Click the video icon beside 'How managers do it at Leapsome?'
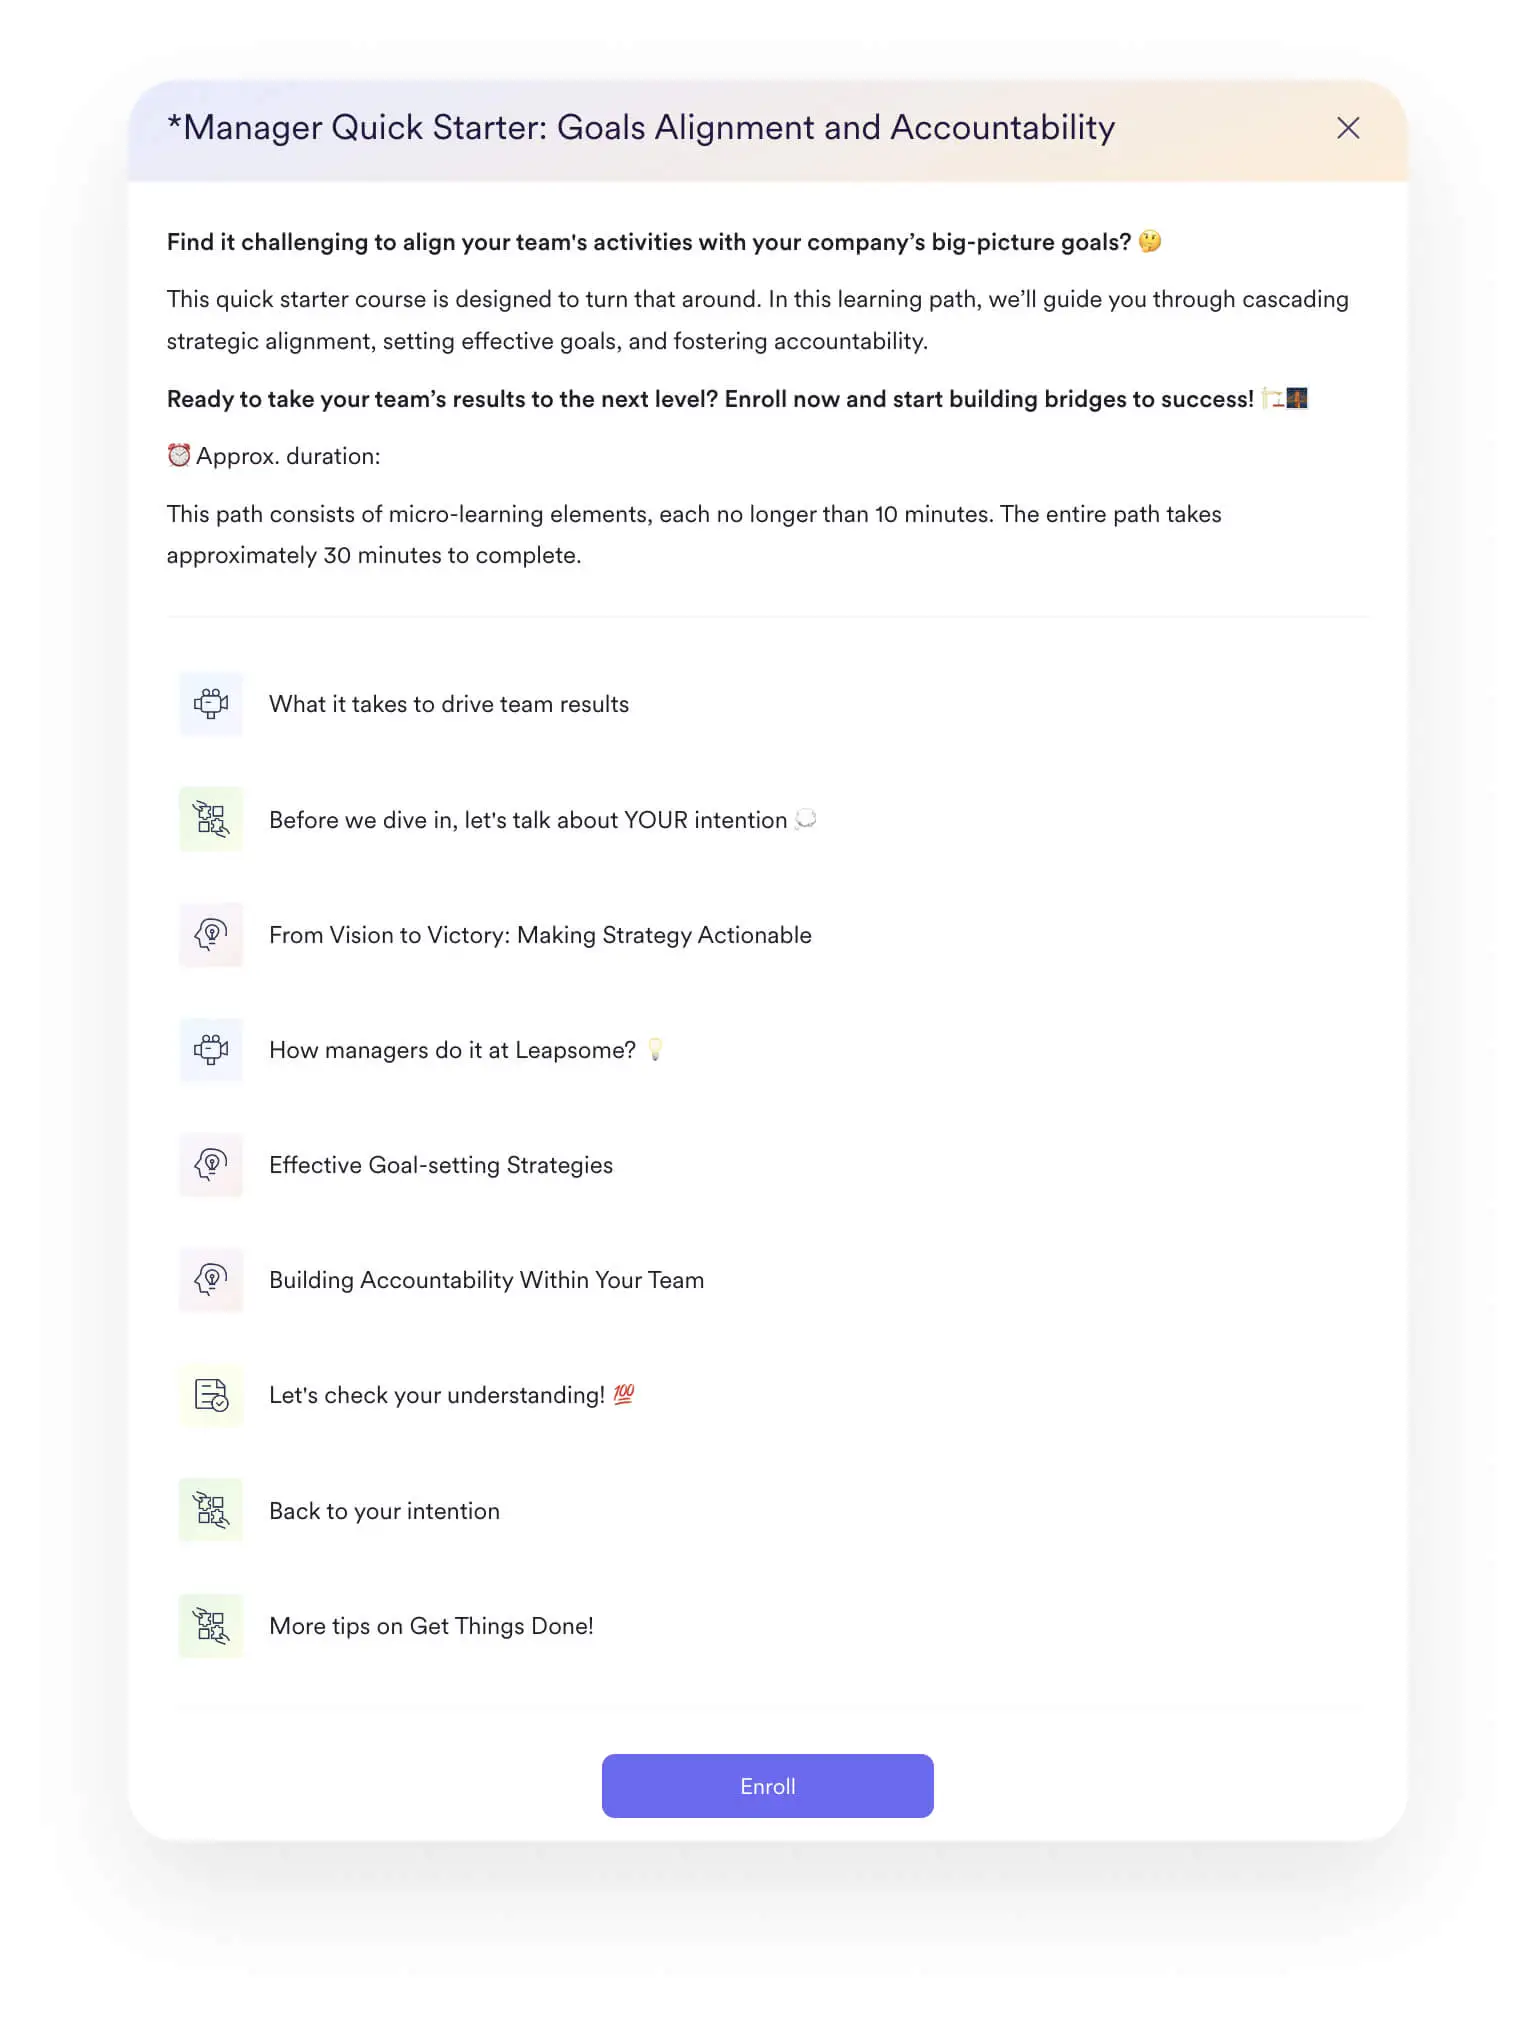 [x=210, y=1050]
